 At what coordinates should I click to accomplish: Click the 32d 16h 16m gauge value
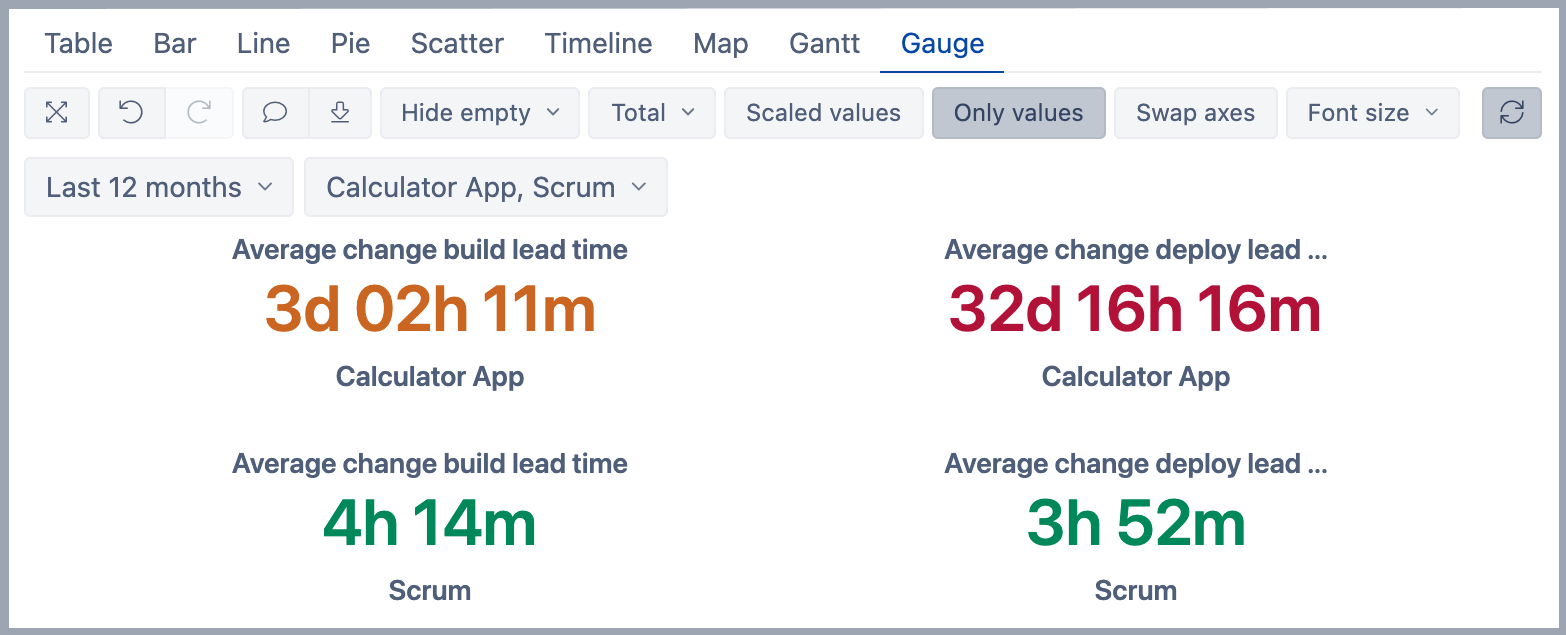(1135, 310)
